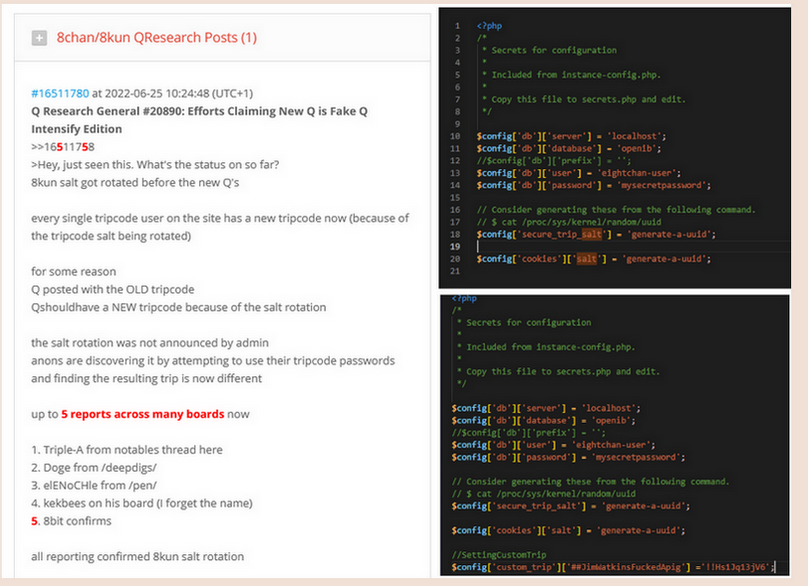
Task: Click list item 'Triple-A from notables thread here'
Action: 127,450
